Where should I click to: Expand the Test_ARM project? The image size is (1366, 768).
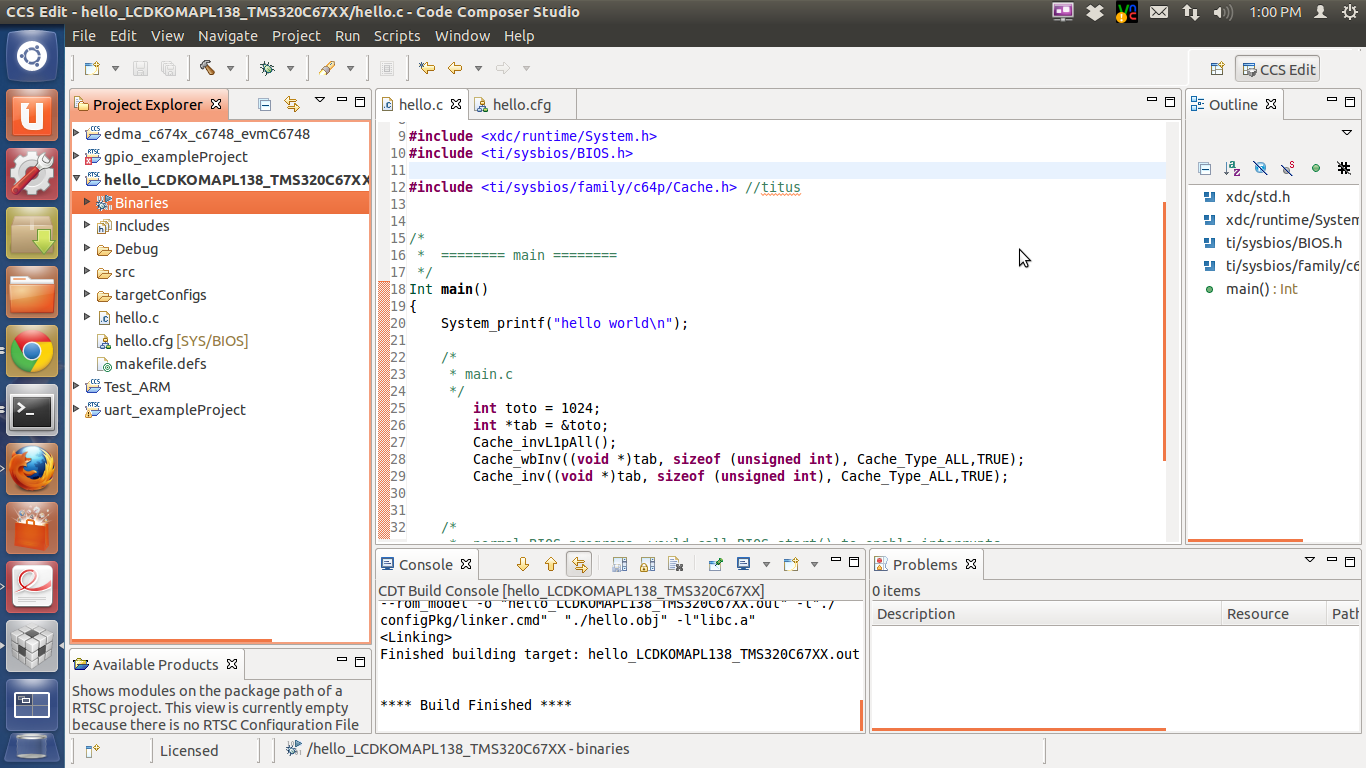77,386
